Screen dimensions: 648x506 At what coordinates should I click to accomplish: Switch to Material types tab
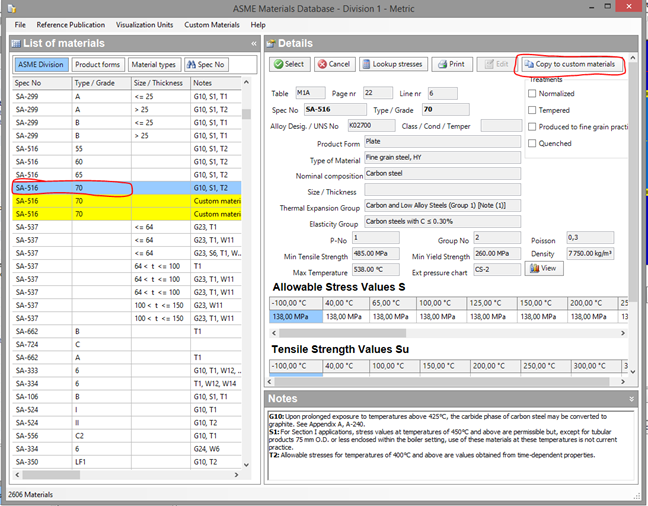(154, 64)
